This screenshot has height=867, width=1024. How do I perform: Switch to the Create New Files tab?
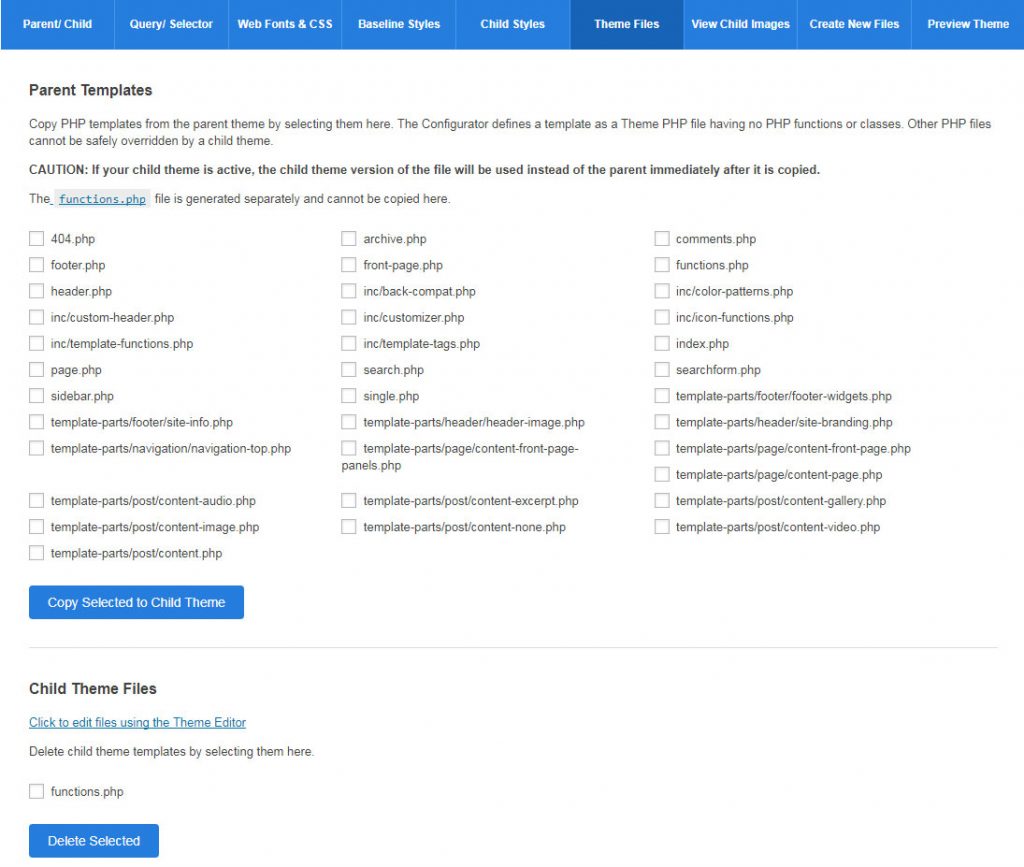pyautogui.click(x=854, y=24)
